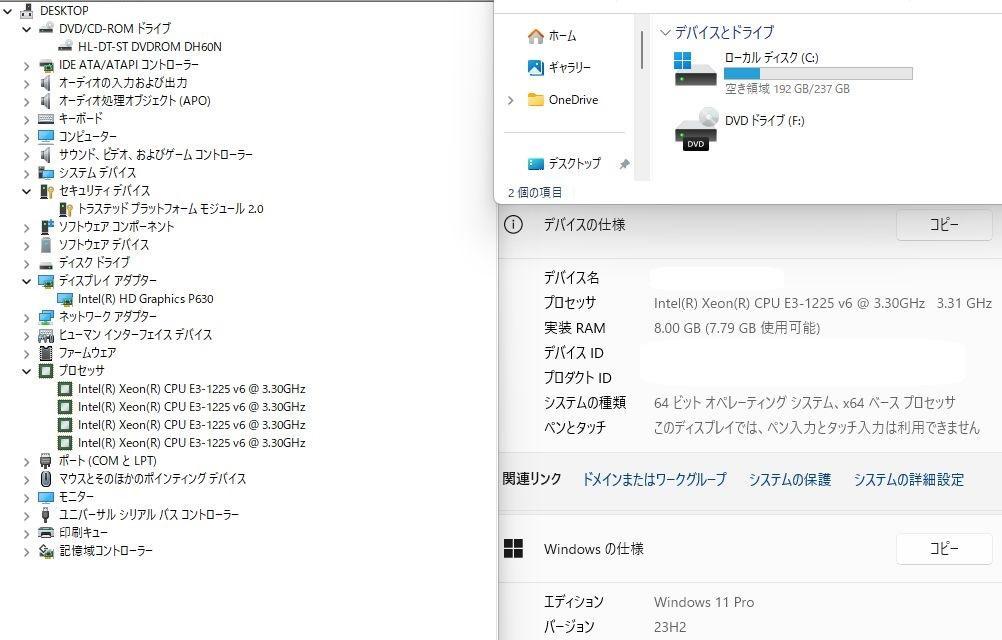The width and height of the screenshot is (1002, 640).
Task: Collapse the プロセッサ branch
Action: coord(27,371)
